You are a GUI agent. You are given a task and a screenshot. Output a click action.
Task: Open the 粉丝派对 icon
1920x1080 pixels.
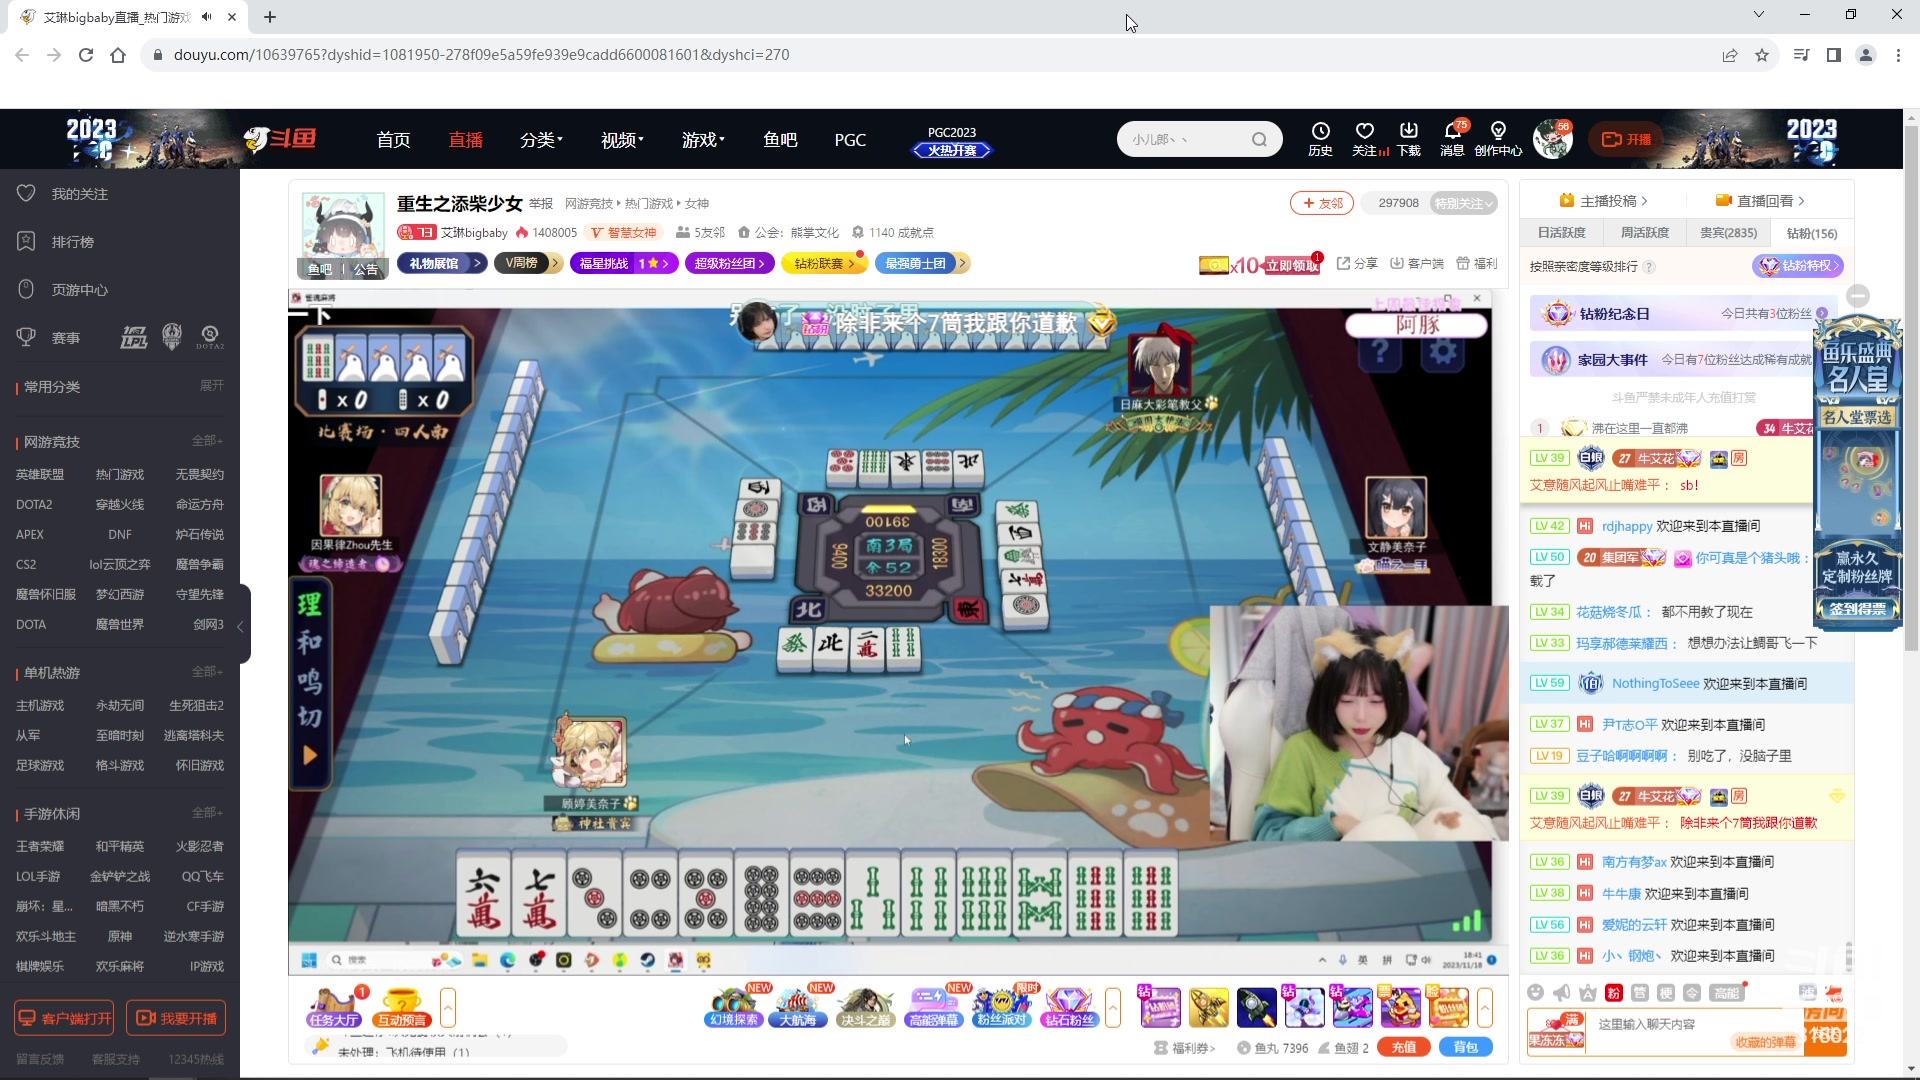coord(1002,1007)
